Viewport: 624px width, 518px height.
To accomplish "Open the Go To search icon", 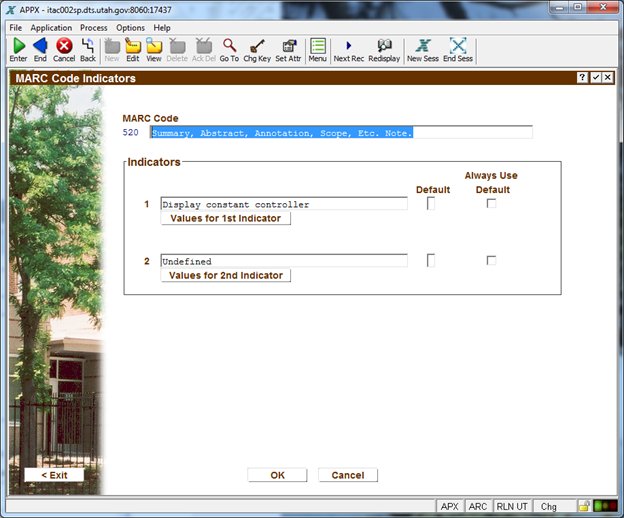I will 229,46.
